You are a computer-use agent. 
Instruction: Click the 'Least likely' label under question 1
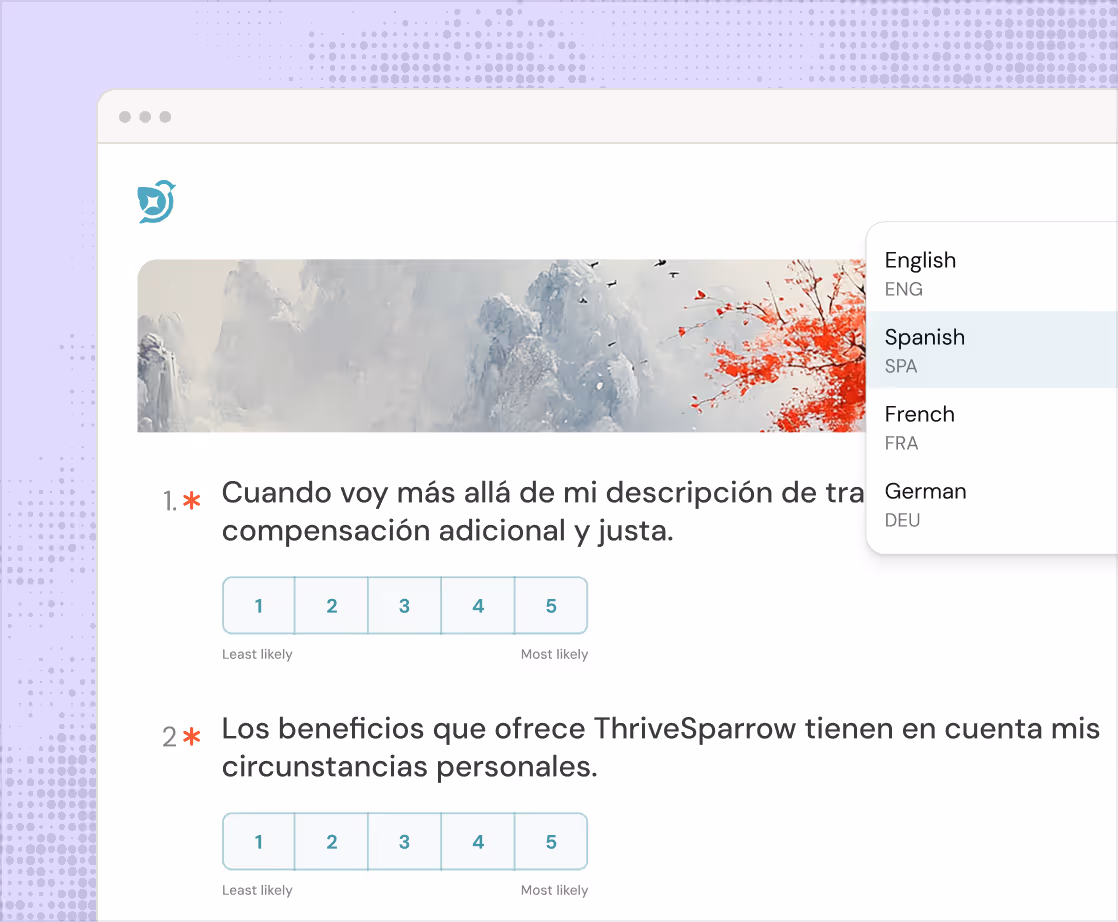coord(256,654)
